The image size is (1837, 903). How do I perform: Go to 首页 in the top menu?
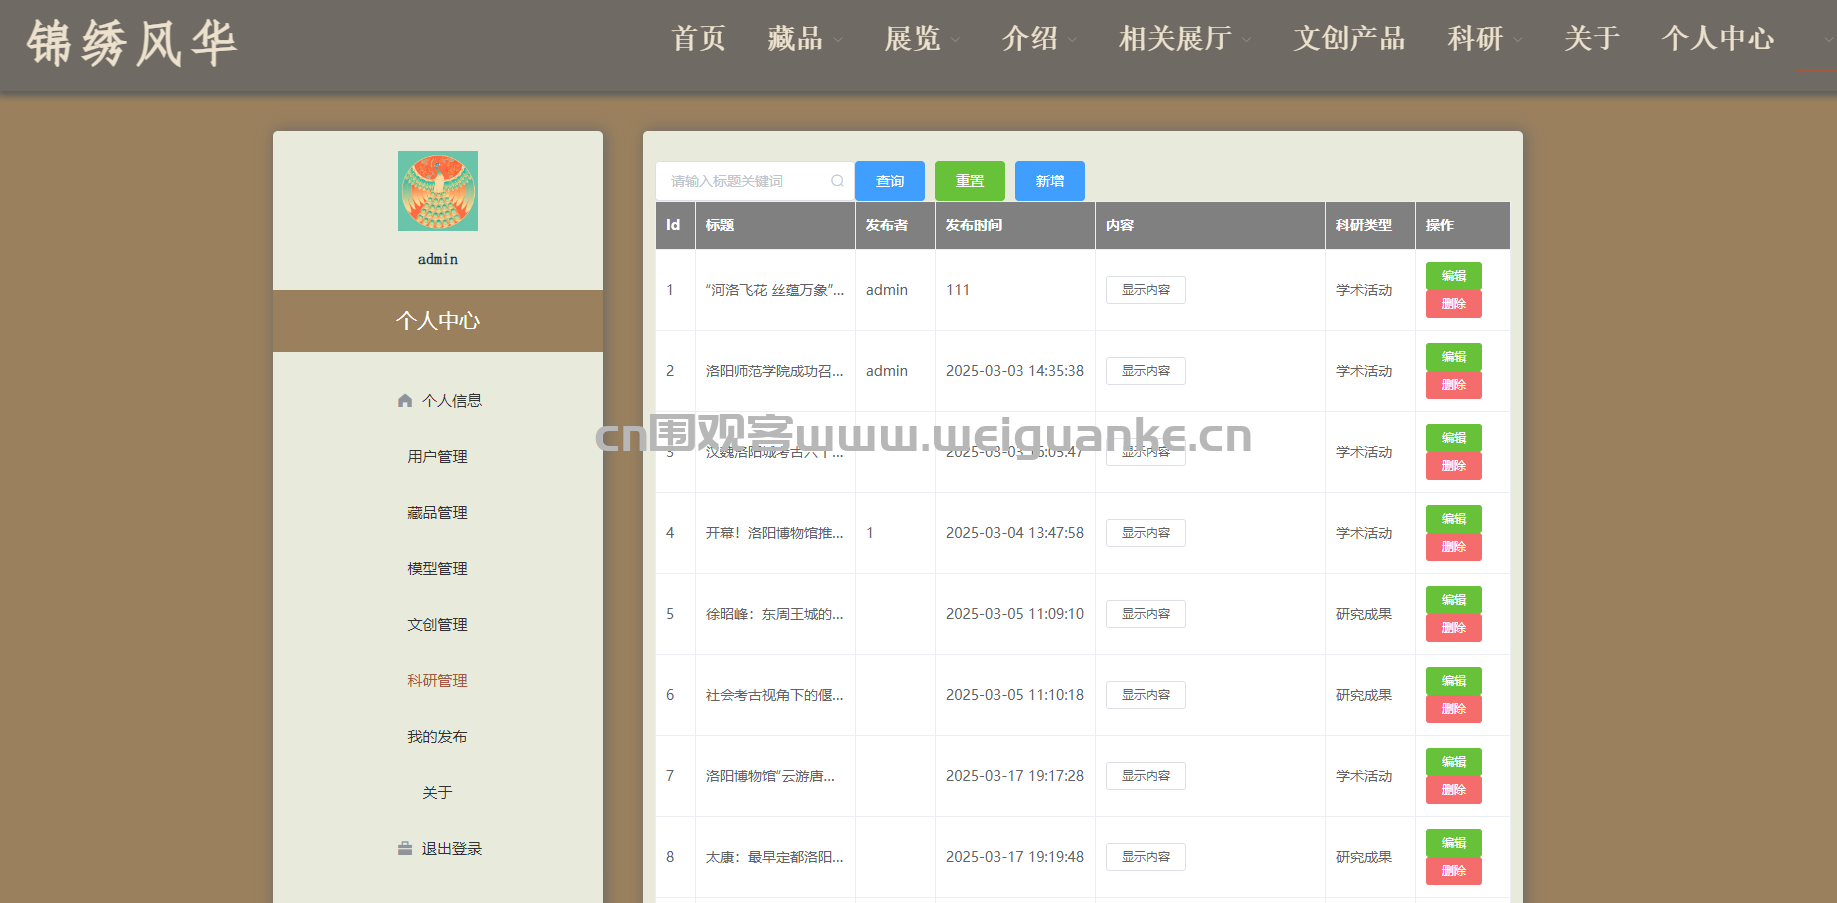pyautogui.click(x=698, y=39)
